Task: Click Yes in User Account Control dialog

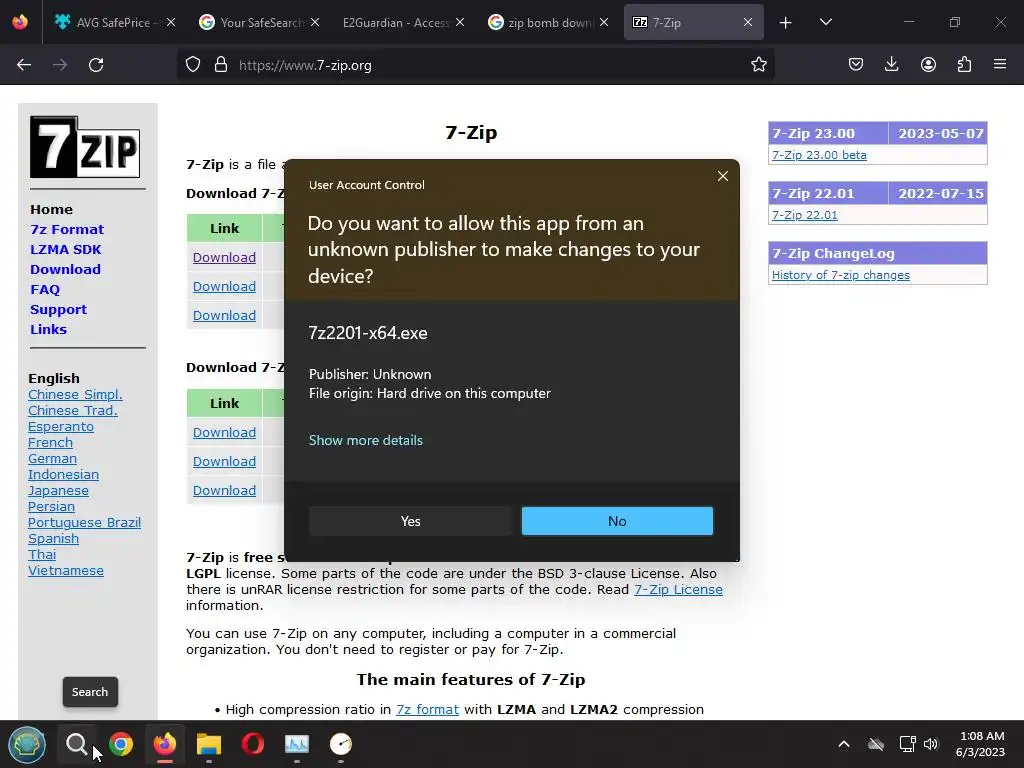Action: click(x=410, y=521)
